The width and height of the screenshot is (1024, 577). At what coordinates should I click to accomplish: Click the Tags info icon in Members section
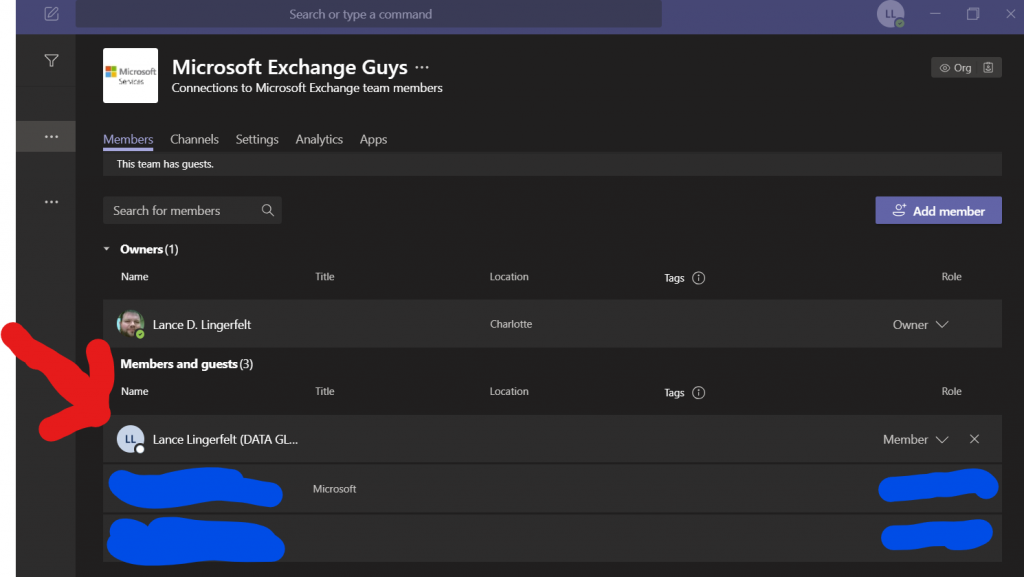698,392
